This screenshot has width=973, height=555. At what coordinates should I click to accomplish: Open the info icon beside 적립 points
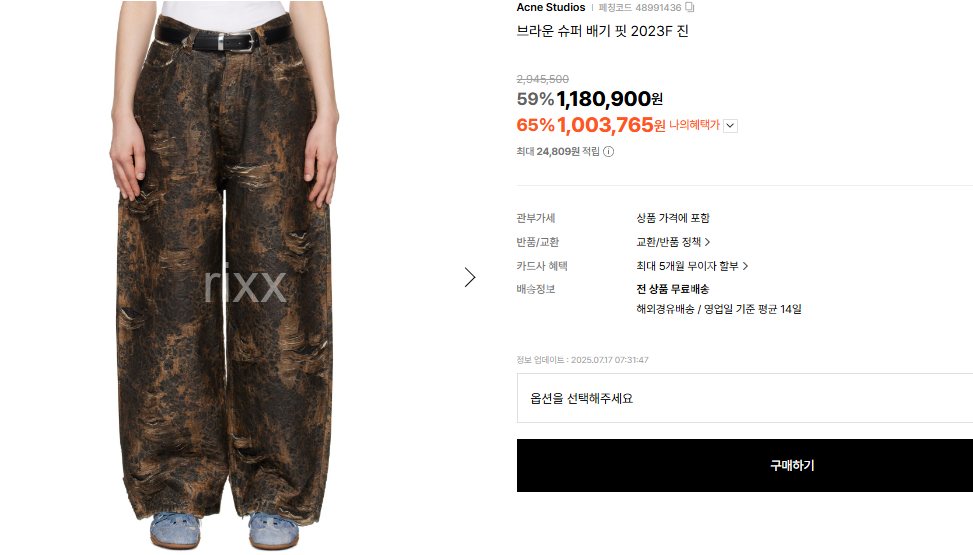click(609, 151)
